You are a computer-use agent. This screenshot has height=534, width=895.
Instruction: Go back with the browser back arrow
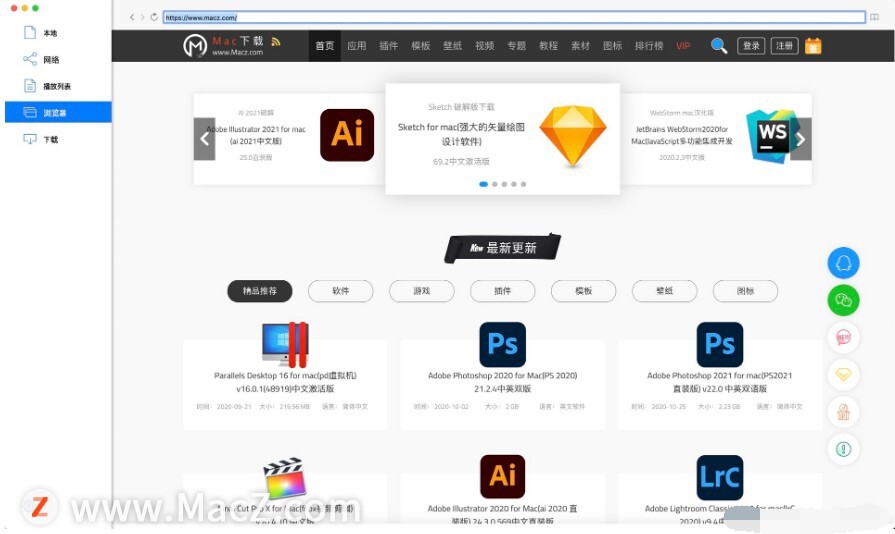pyautogui.click(x=132, y=17)
